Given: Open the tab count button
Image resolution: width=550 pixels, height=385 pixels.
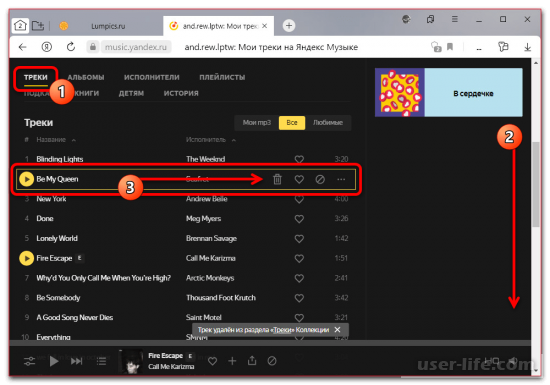Looking at the screenshot, I should point(20,26).
